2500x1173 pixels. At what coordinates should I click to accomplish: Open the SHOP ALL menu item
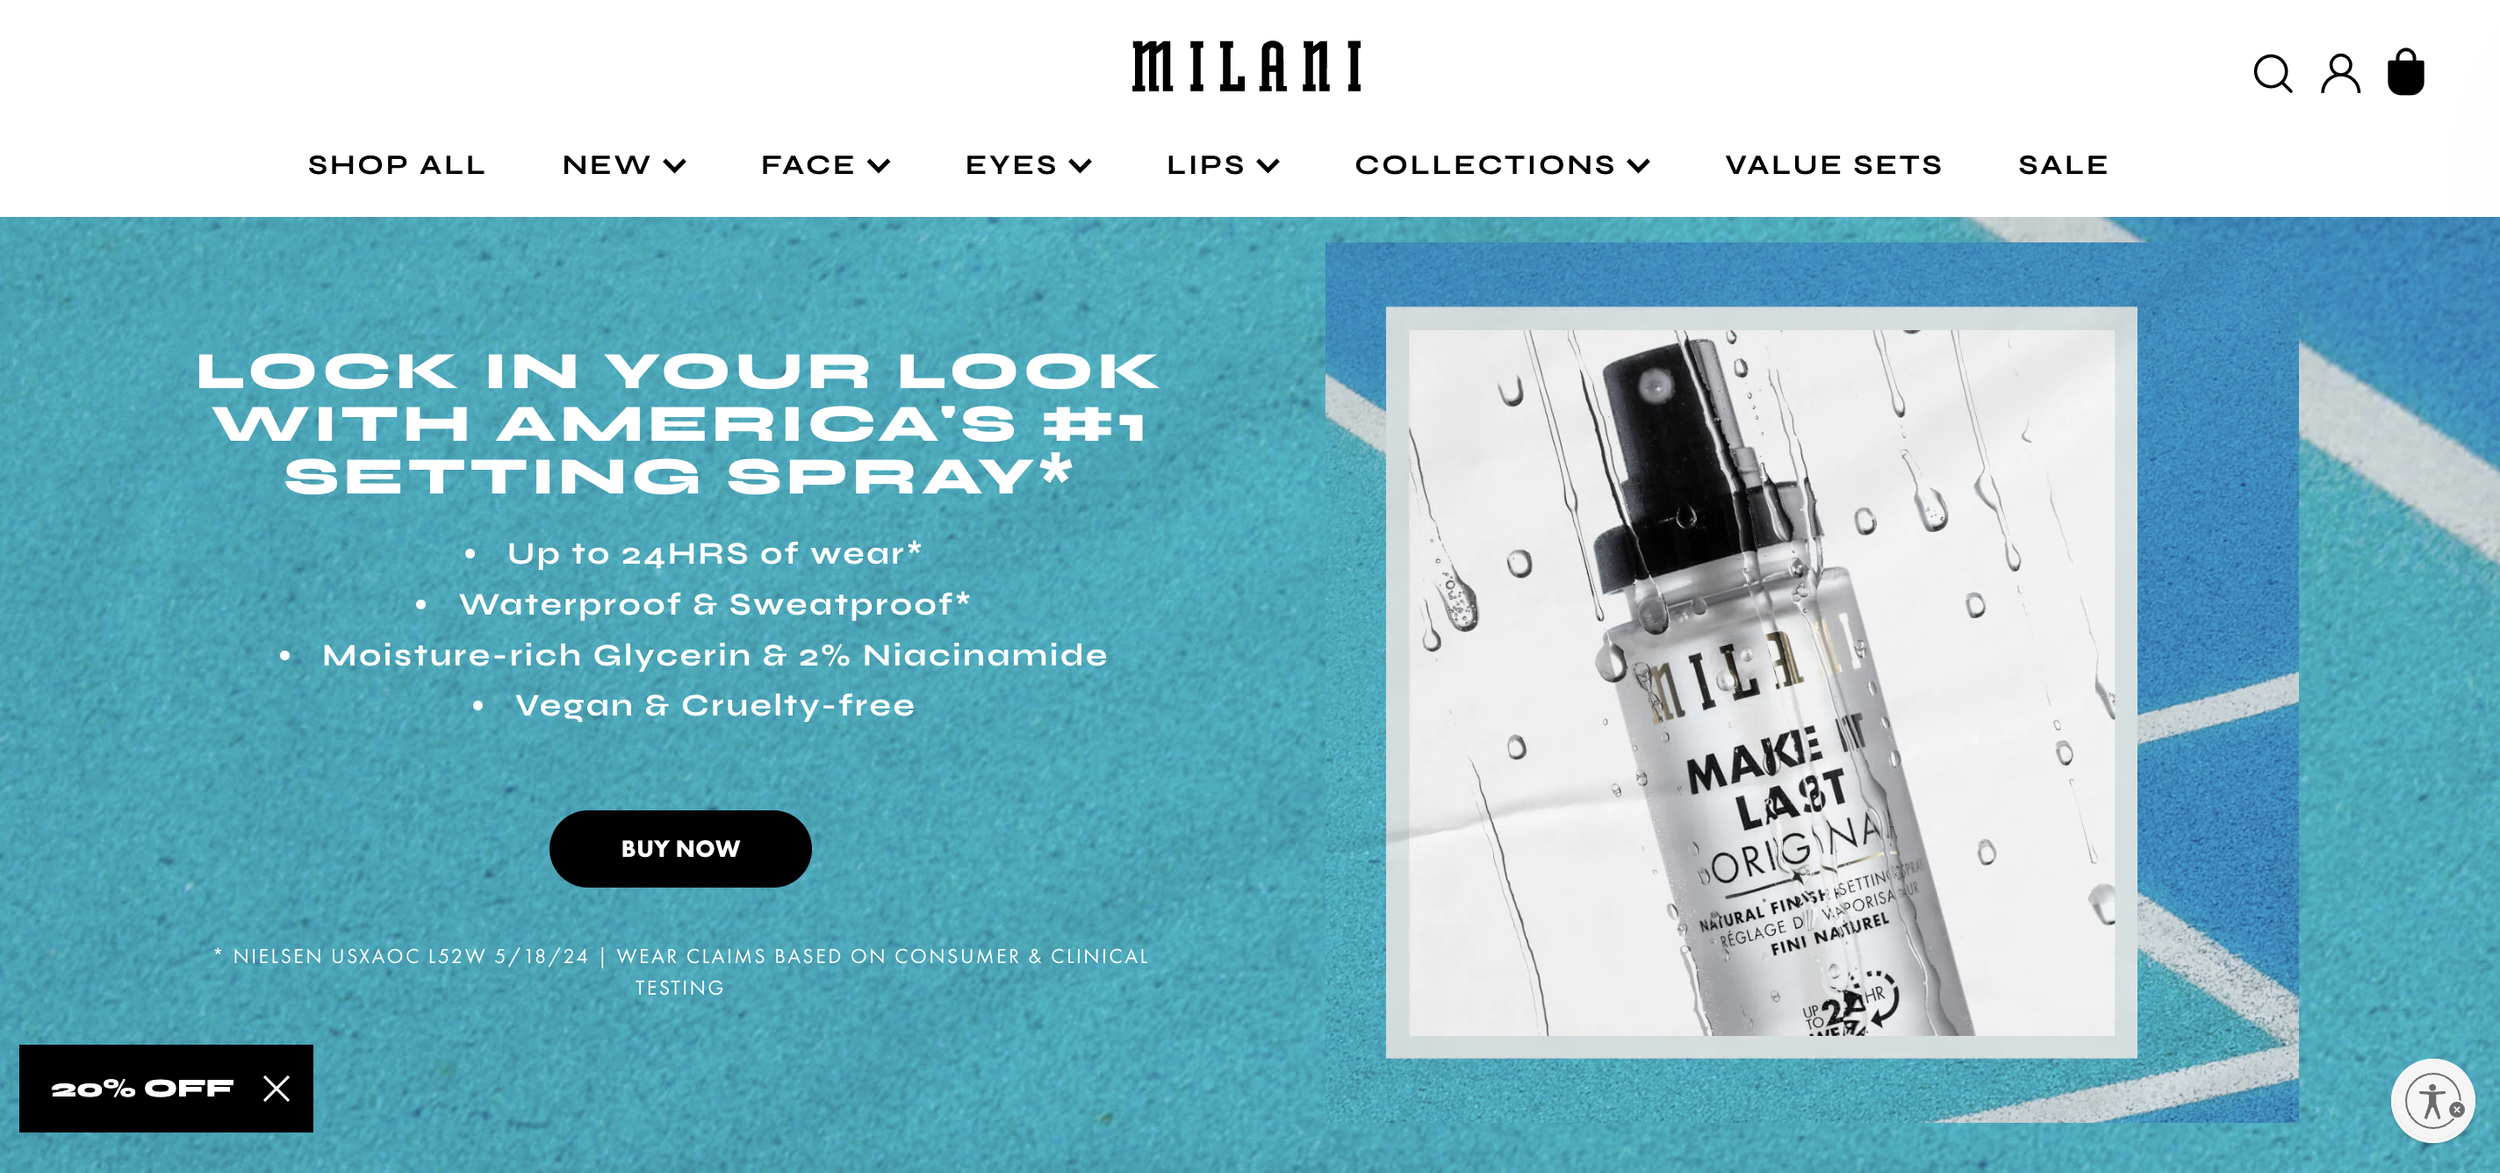coord(396,165)
